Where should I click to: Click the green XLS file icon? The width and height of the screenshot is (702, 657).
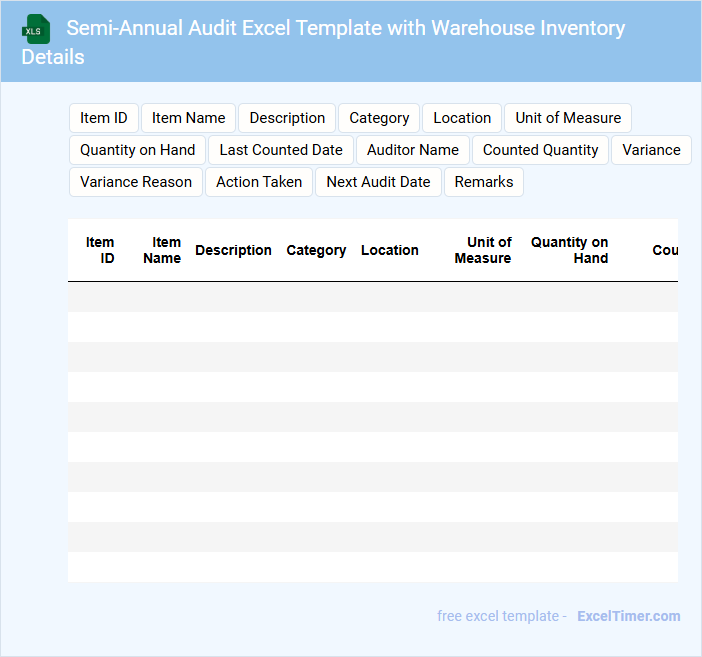click(36, 29)
